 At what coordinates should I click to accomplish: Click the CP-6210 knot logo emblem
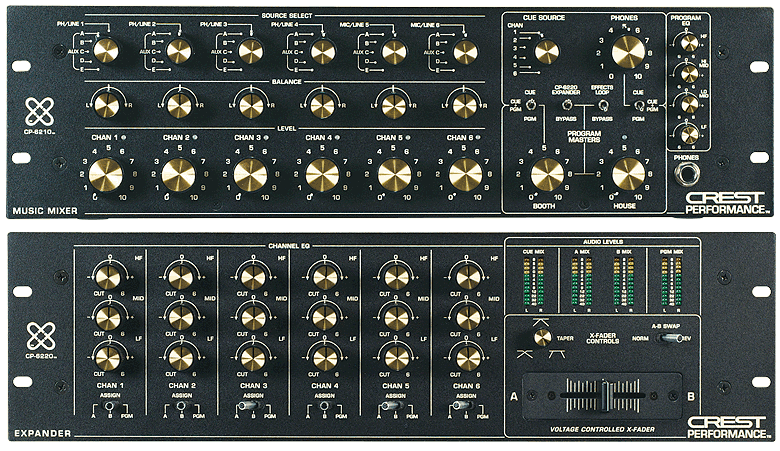click(40, 111)
